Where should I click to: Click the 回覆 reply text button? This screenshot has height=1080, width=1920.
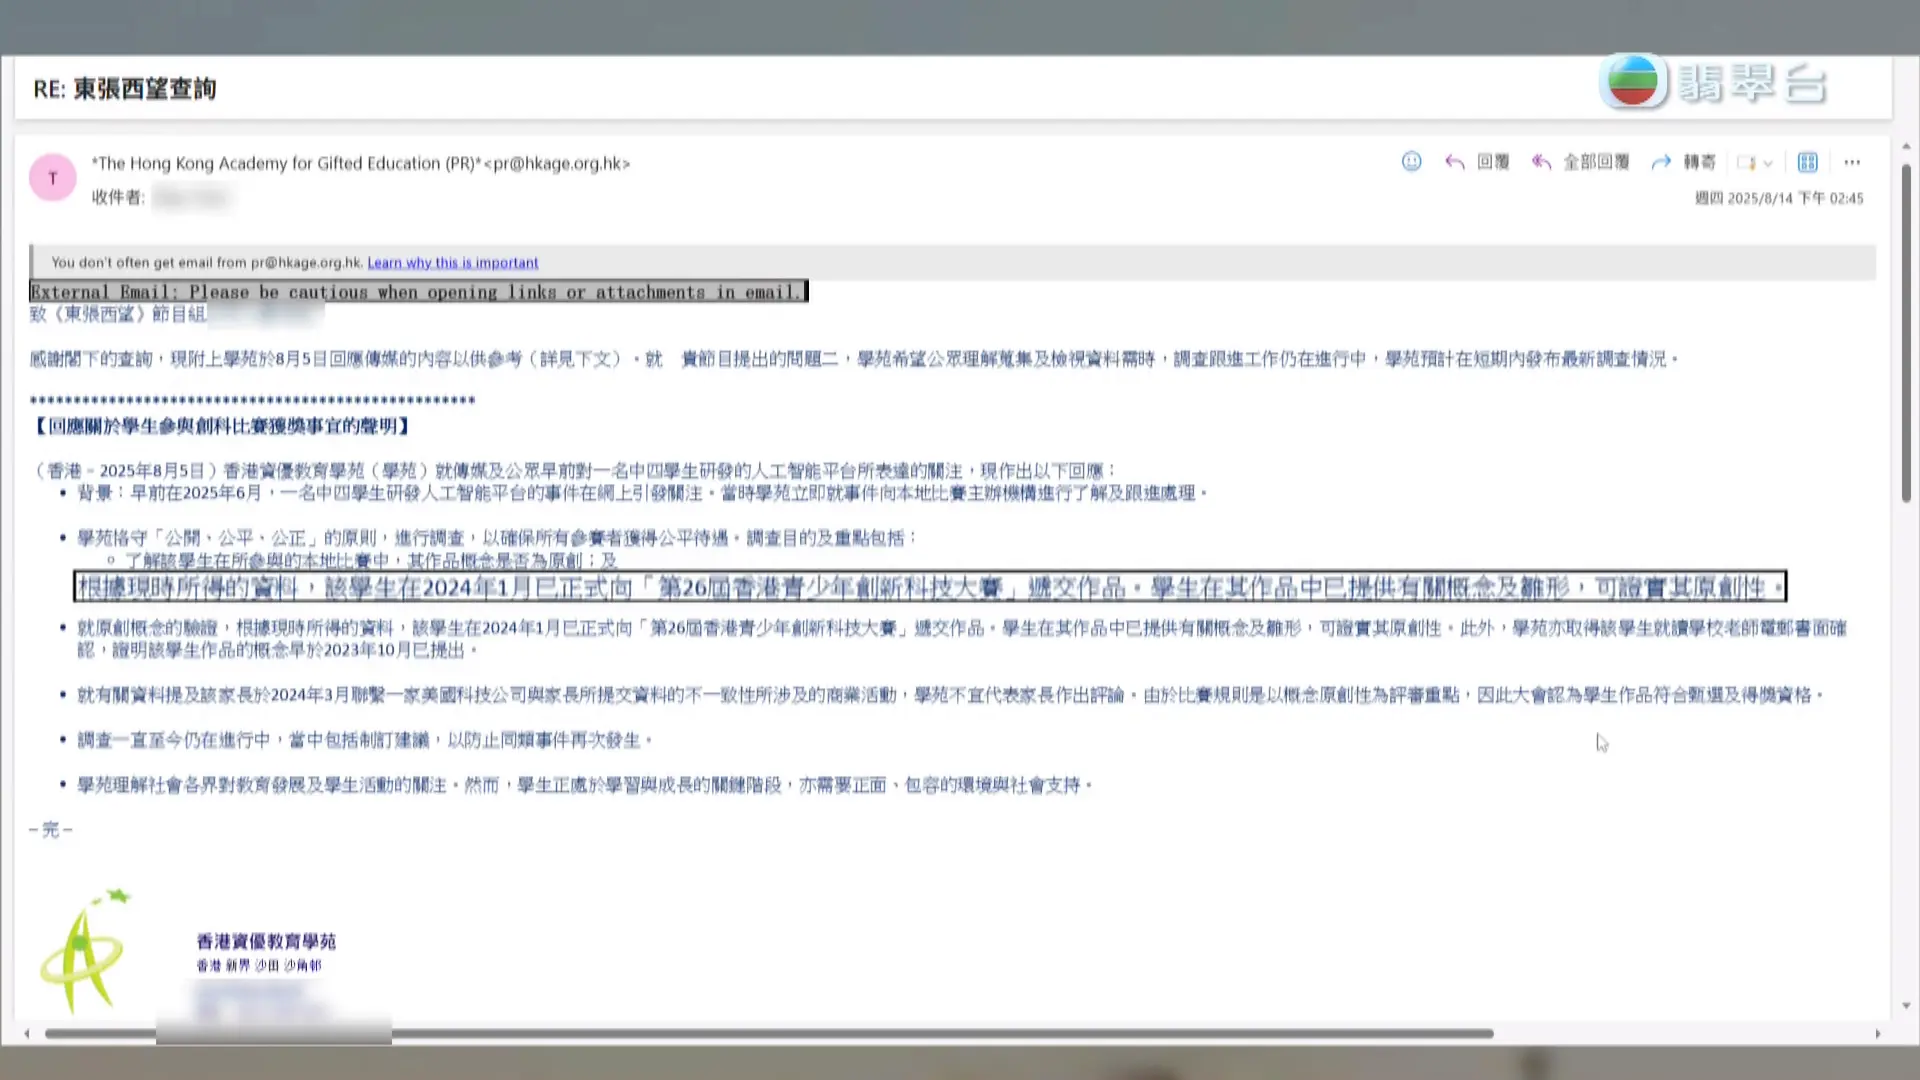(1494, 162)
